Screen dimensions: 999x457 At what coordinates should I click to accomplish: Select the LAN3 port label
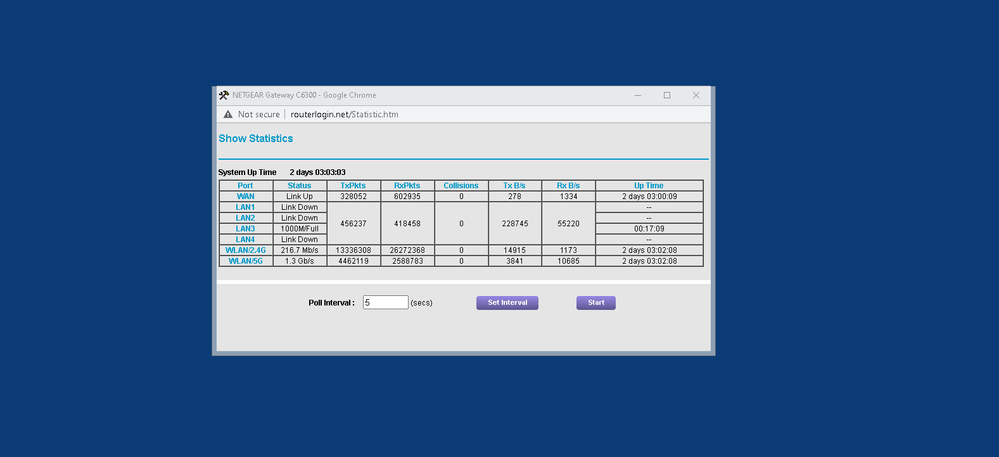(x=246, y=229)
